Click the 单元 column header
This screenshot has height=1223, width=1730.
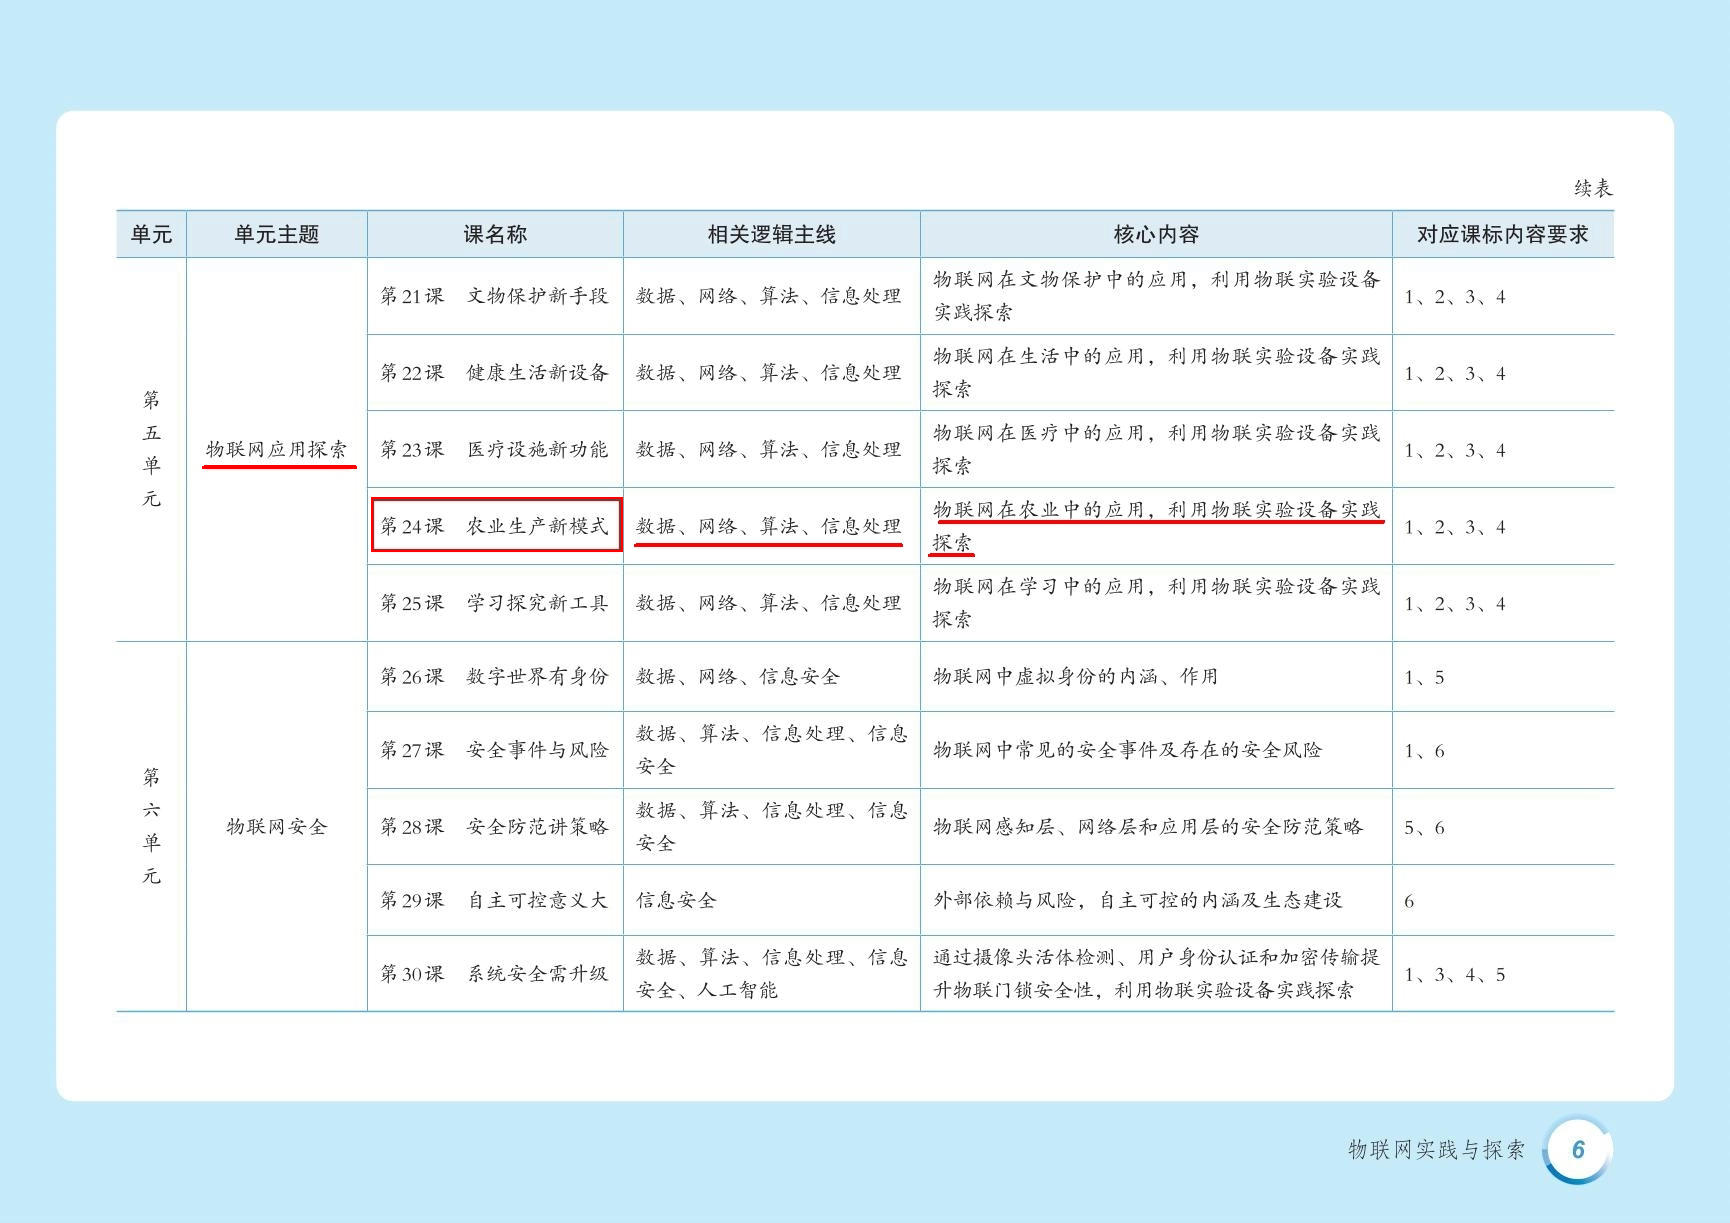(x=151, y=234)
